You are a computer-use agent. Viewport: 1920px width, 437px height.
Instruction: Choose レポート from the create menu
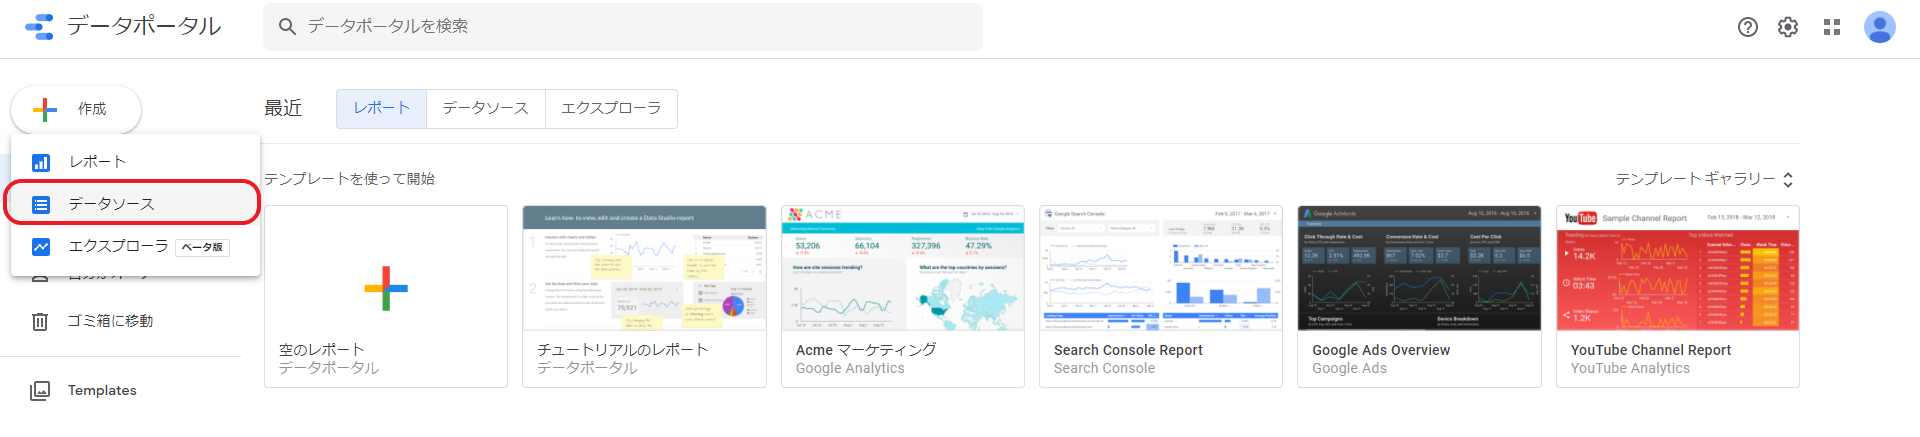click(x=135, y=162)
